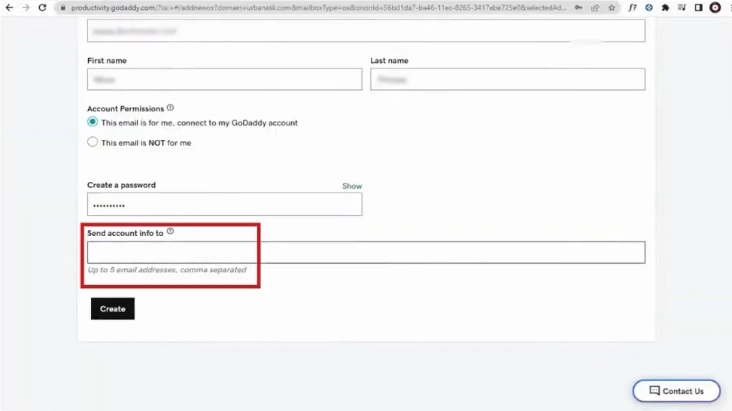Image resolution: width=732 pixels, height=411 pixels.
Task: Click the 'Up to 5 email addresses, comma separated' hint
Action: coord(167,270)
